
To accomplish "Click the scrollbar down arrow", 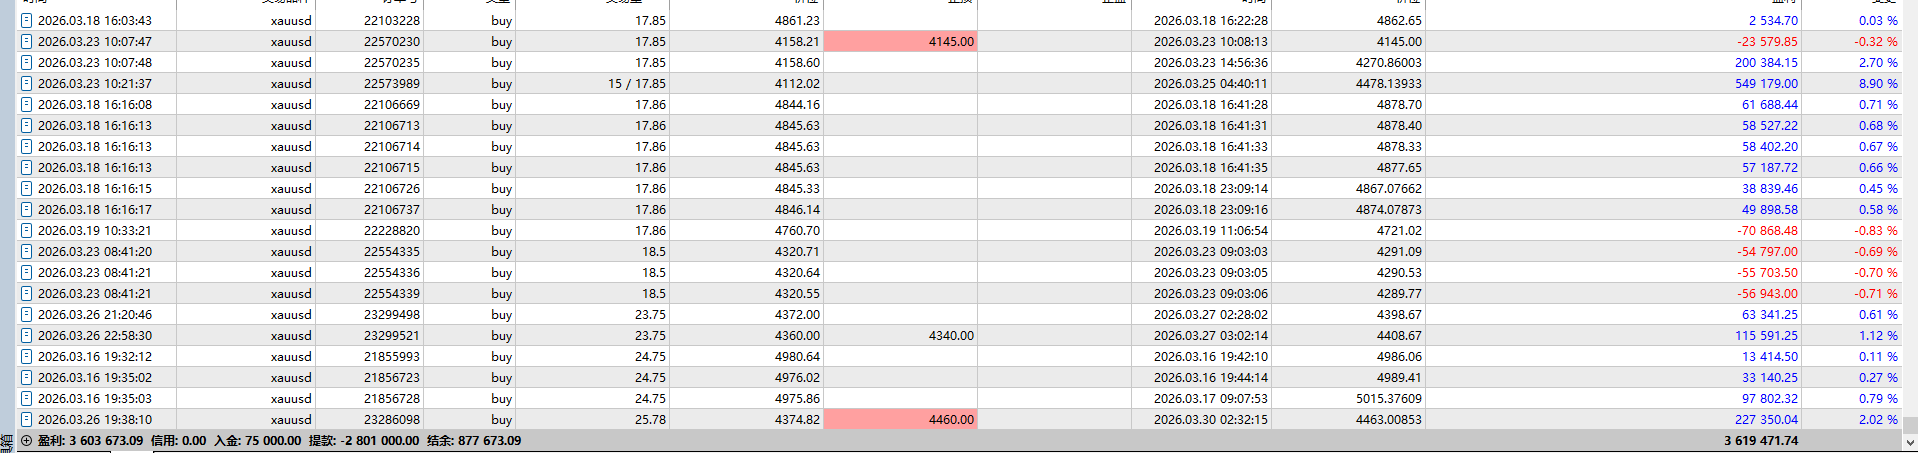I will tap(1910, 441).
